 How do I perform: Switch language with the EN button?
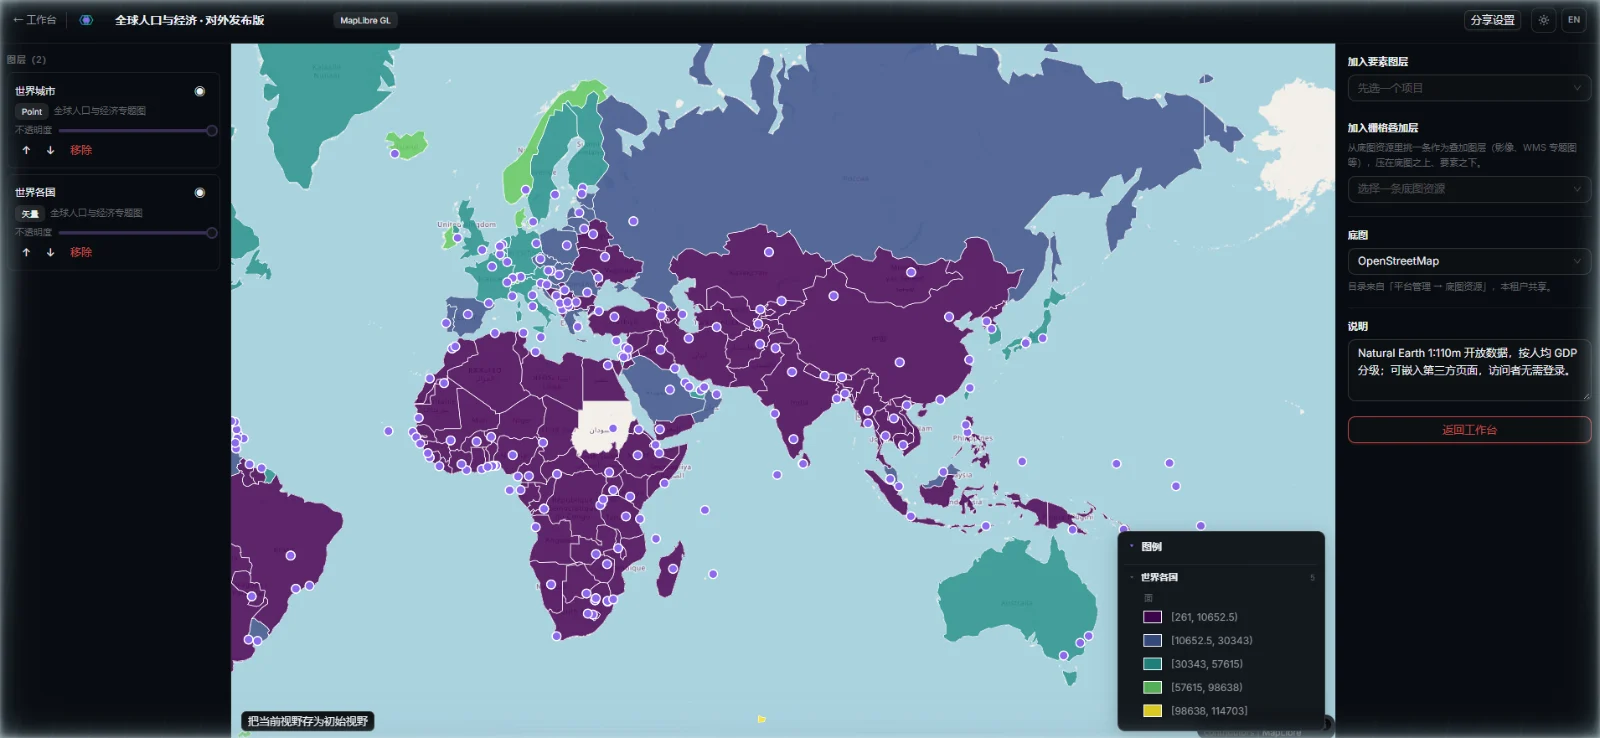tap(1574, 20)
